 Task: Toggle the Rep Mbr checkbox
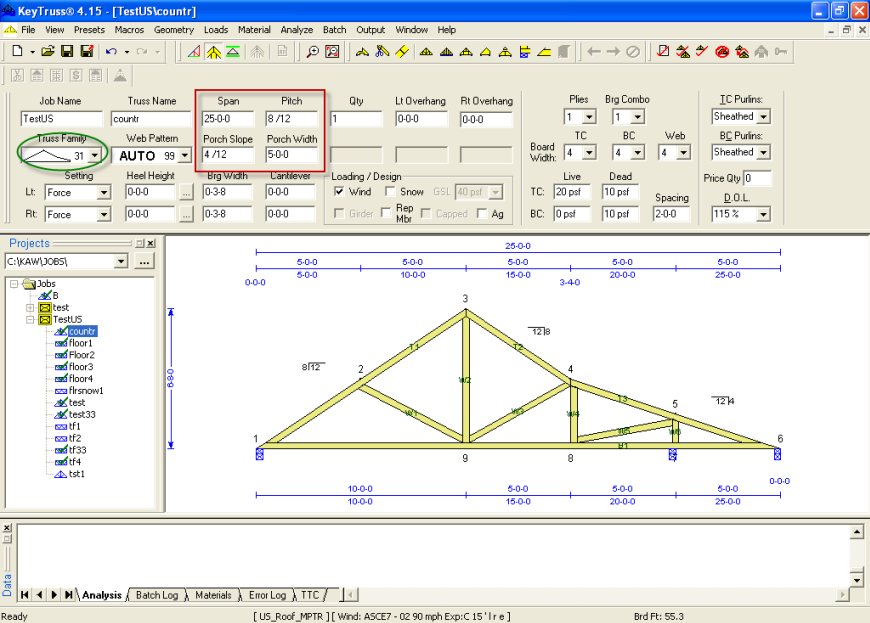387,214
